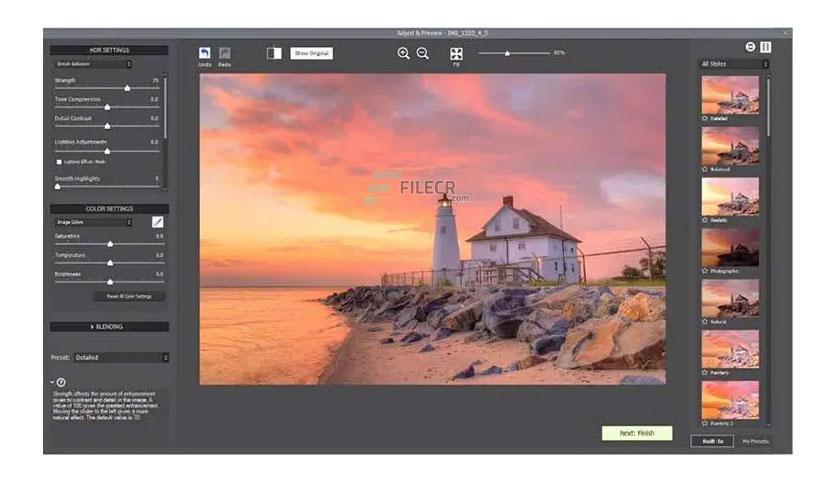Zoom in with the plus magnifier

(x=404, y=53)
